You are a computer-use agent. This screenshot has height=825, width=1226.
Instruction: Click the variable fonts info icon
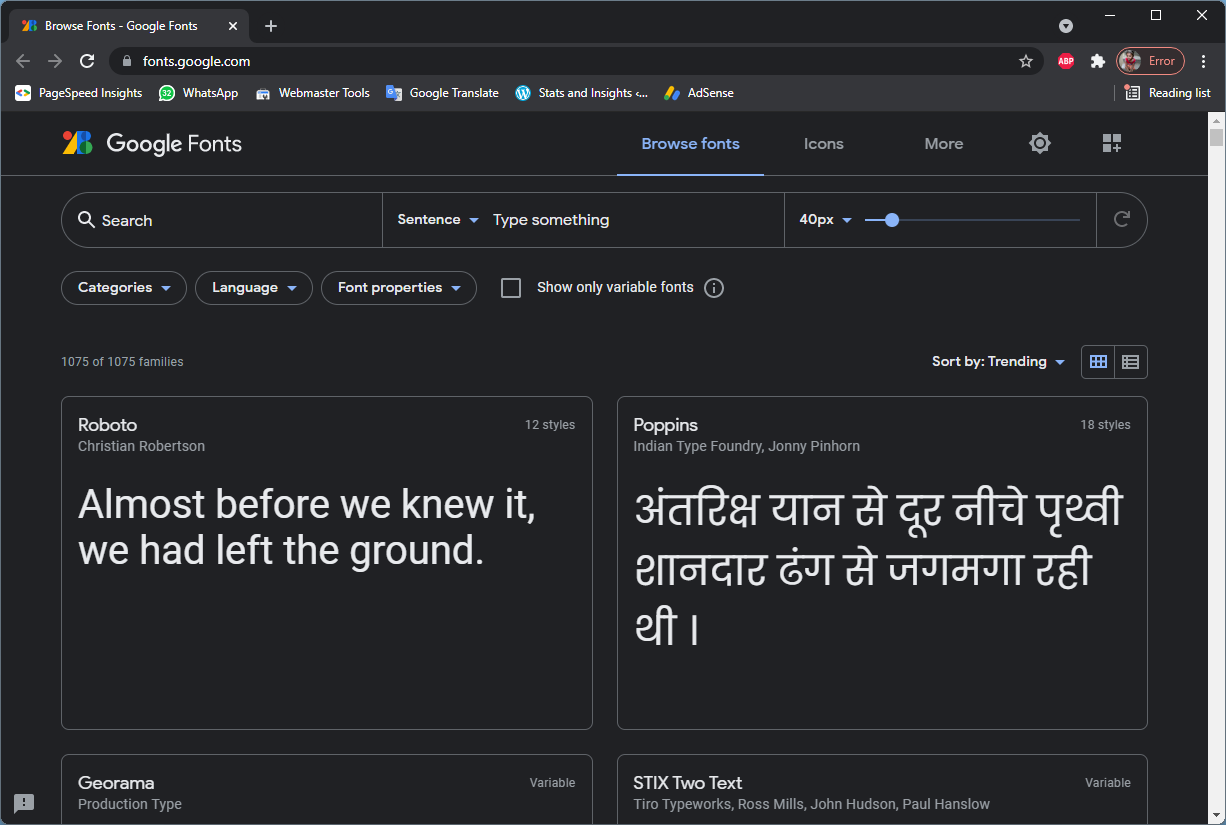pos(714,288)
